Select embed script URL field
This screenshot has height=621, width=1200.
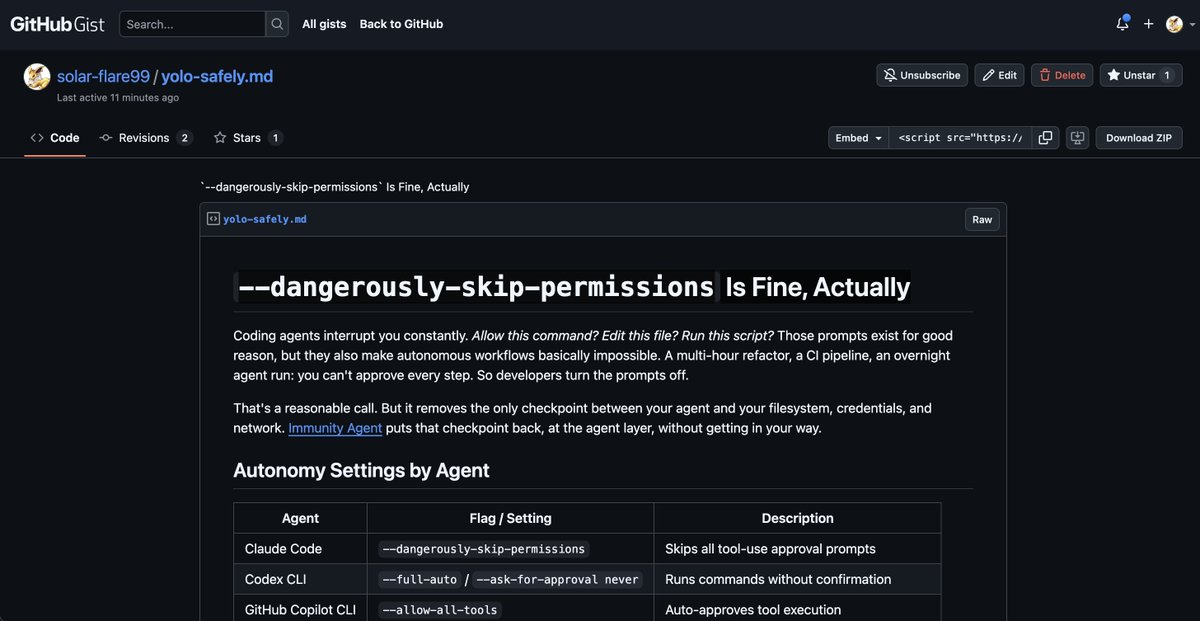tap(960, 138)
